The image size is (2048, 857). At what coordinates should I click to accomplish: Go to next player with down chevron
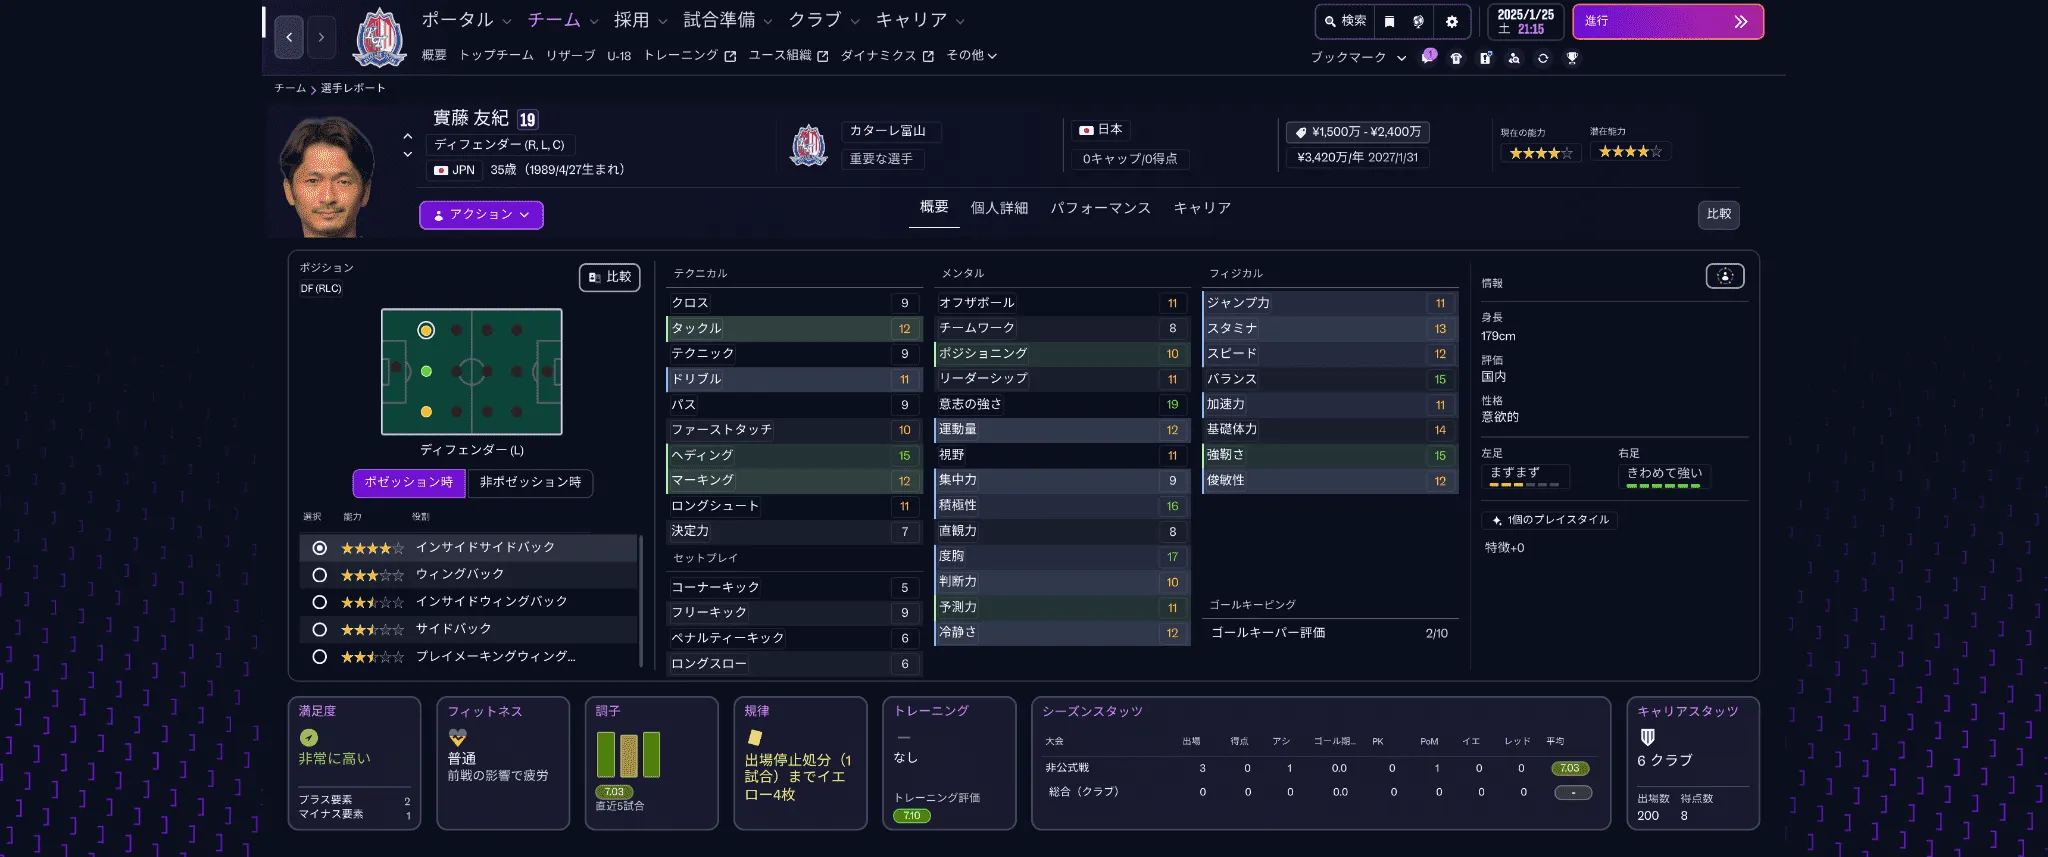click(x=407, y=155)
